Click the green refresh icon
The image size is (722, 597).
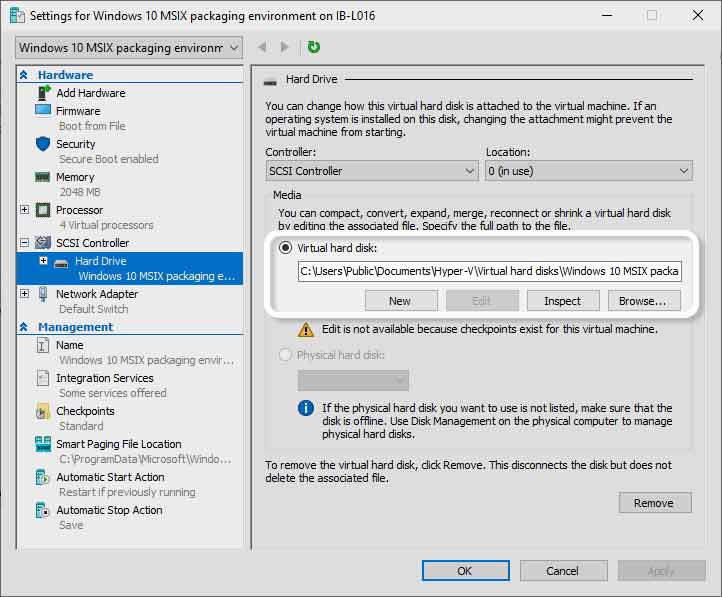tap(314, 47)
